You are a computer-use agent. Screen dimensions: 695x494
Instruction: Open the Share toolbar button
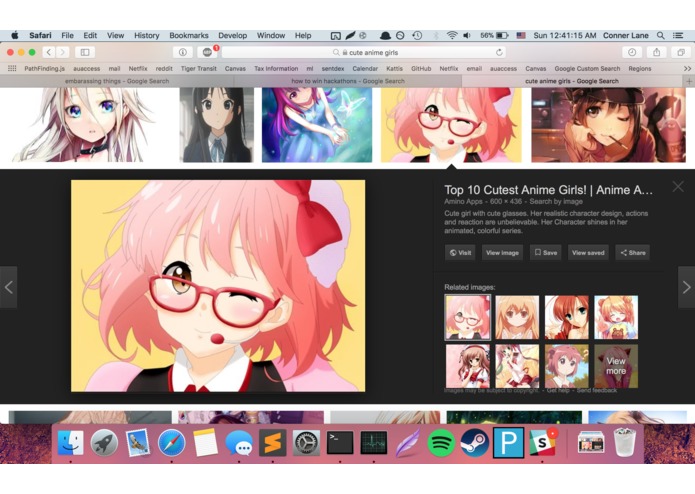click(656, 52)
